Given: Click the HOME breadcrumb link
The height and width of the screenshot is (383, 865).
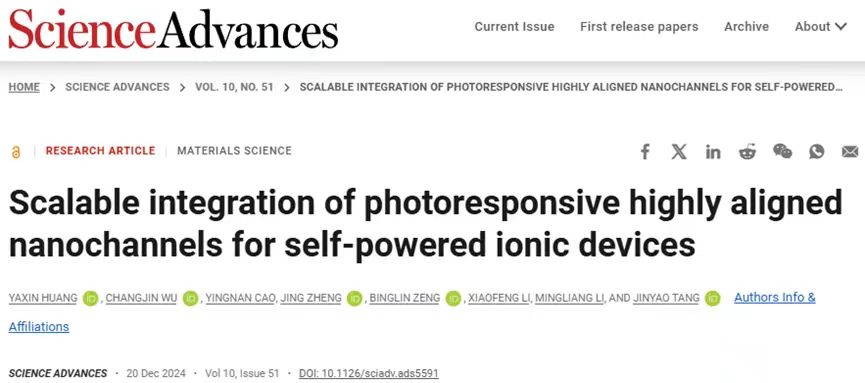Looking at the screenshot, I should click(24, 87).
